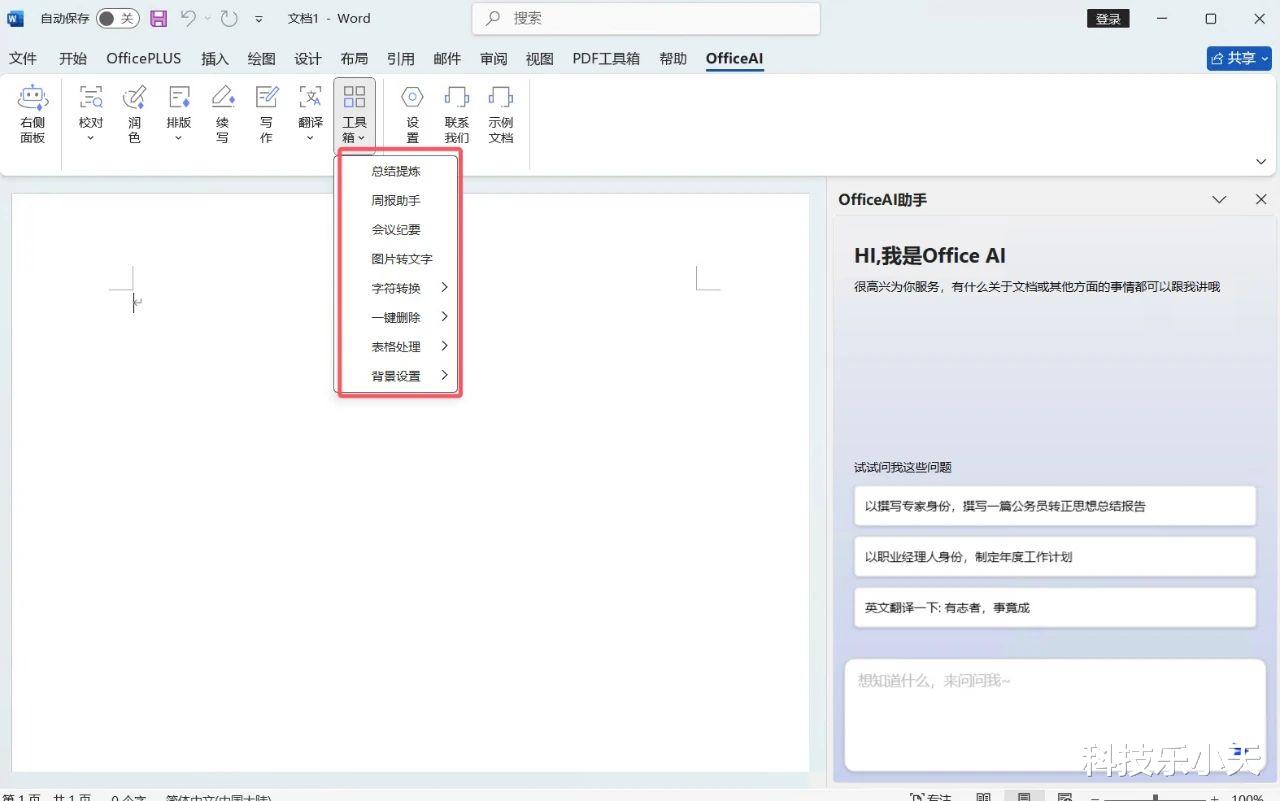Switch to the 视图 tab

click(540, 58)
